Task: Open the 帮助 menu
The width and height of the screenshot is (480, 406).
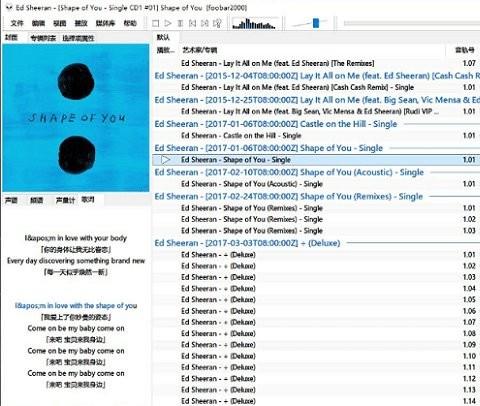Action: (x=130, y=23)
